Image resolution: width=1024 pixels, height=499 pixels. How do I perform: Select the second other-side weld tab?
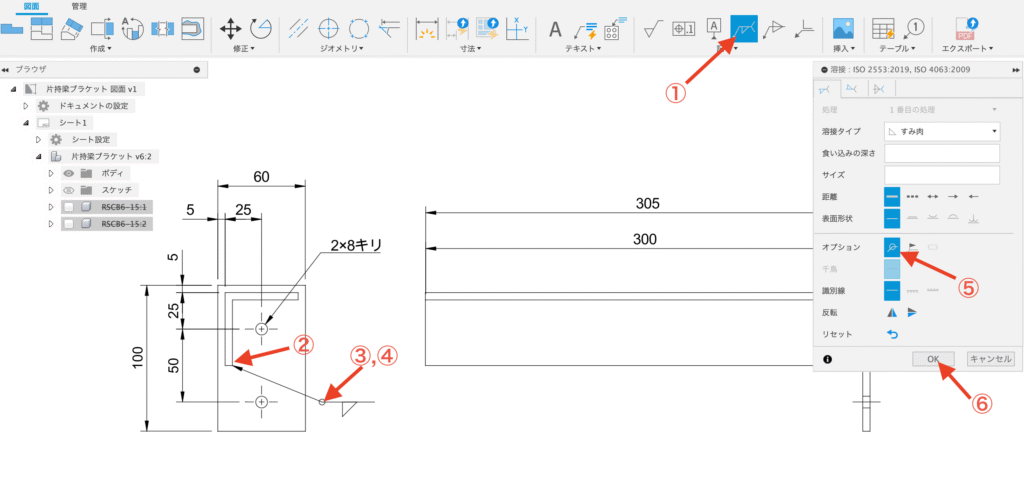[x=852, y=88]
